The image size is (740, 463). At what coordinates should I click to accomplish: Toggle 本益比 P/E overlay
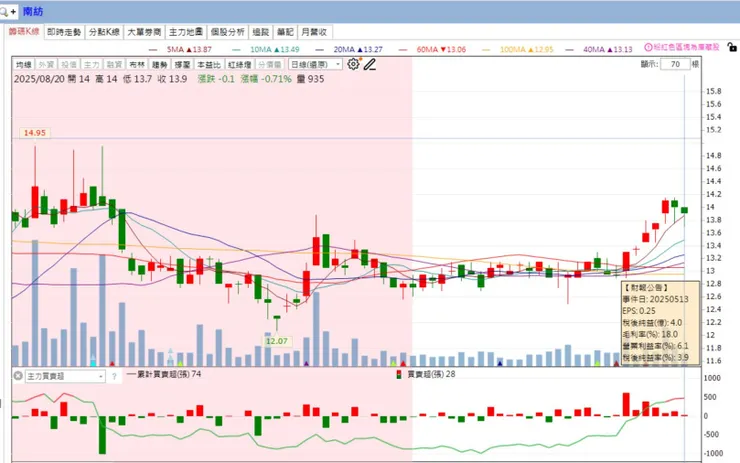[209, 65]
